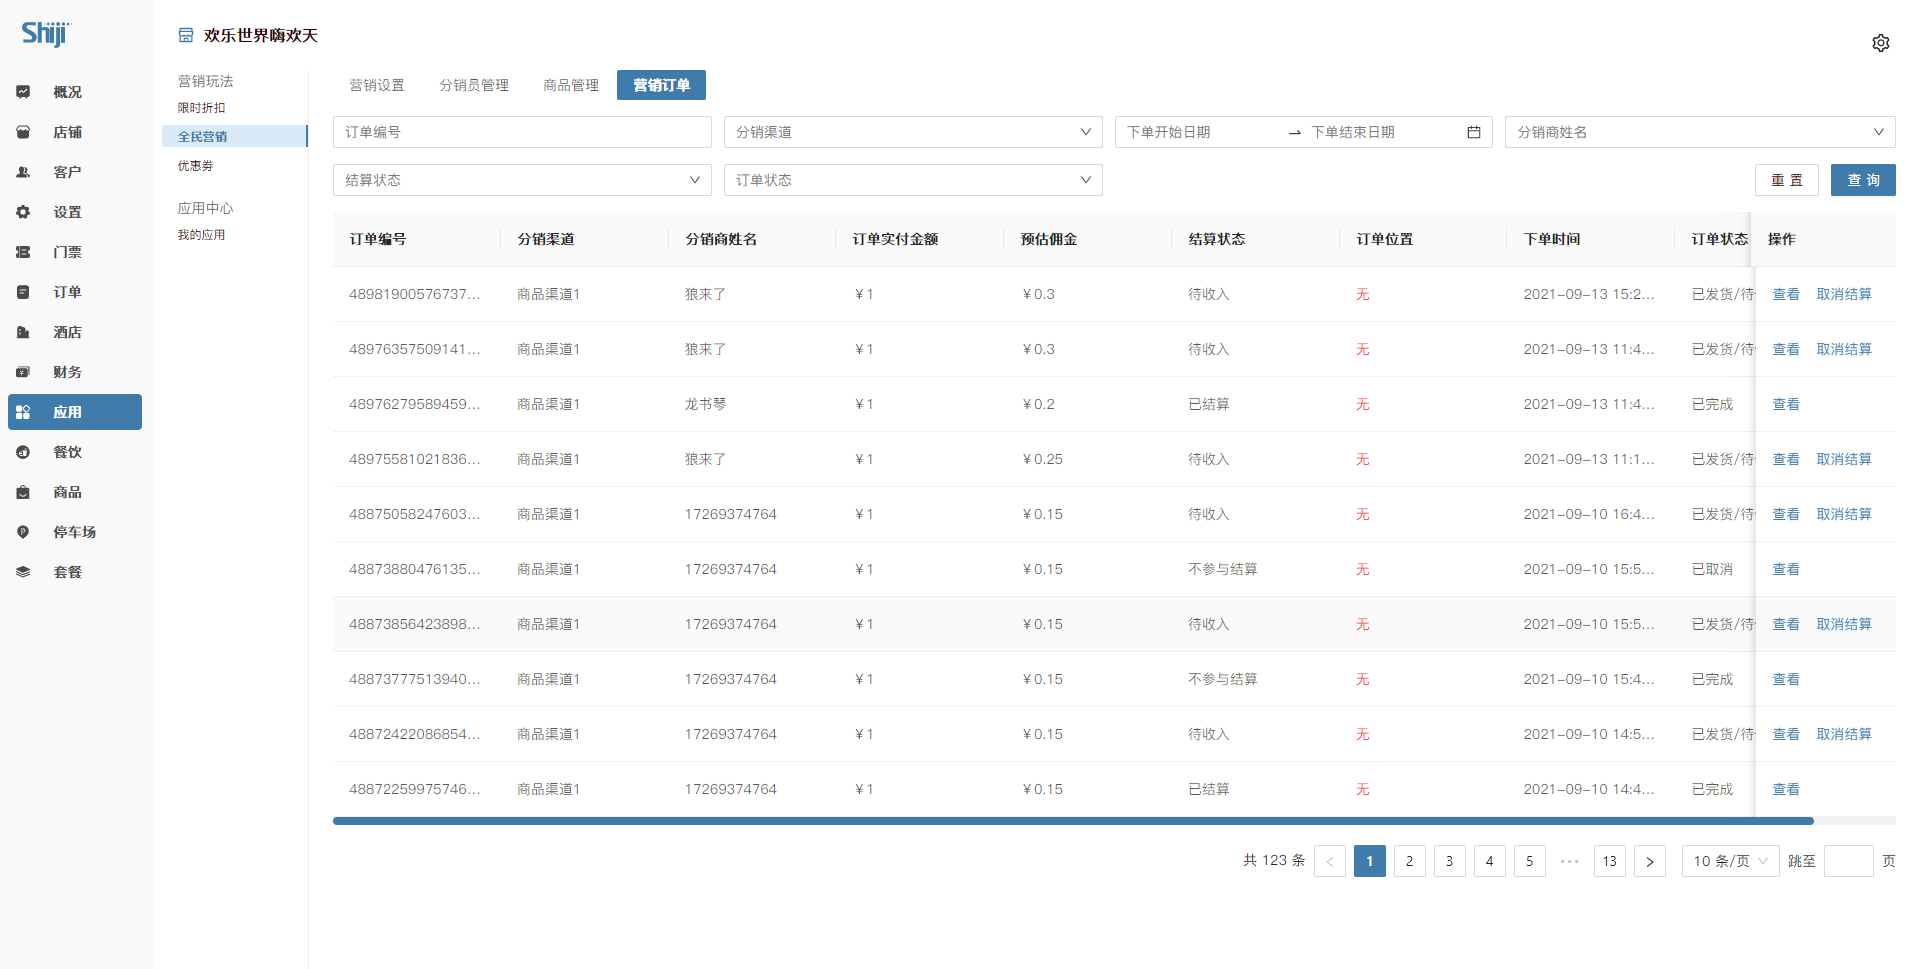Open 优惠券 submenu item
Screen dimensions: 1920x969
(196, 166)
